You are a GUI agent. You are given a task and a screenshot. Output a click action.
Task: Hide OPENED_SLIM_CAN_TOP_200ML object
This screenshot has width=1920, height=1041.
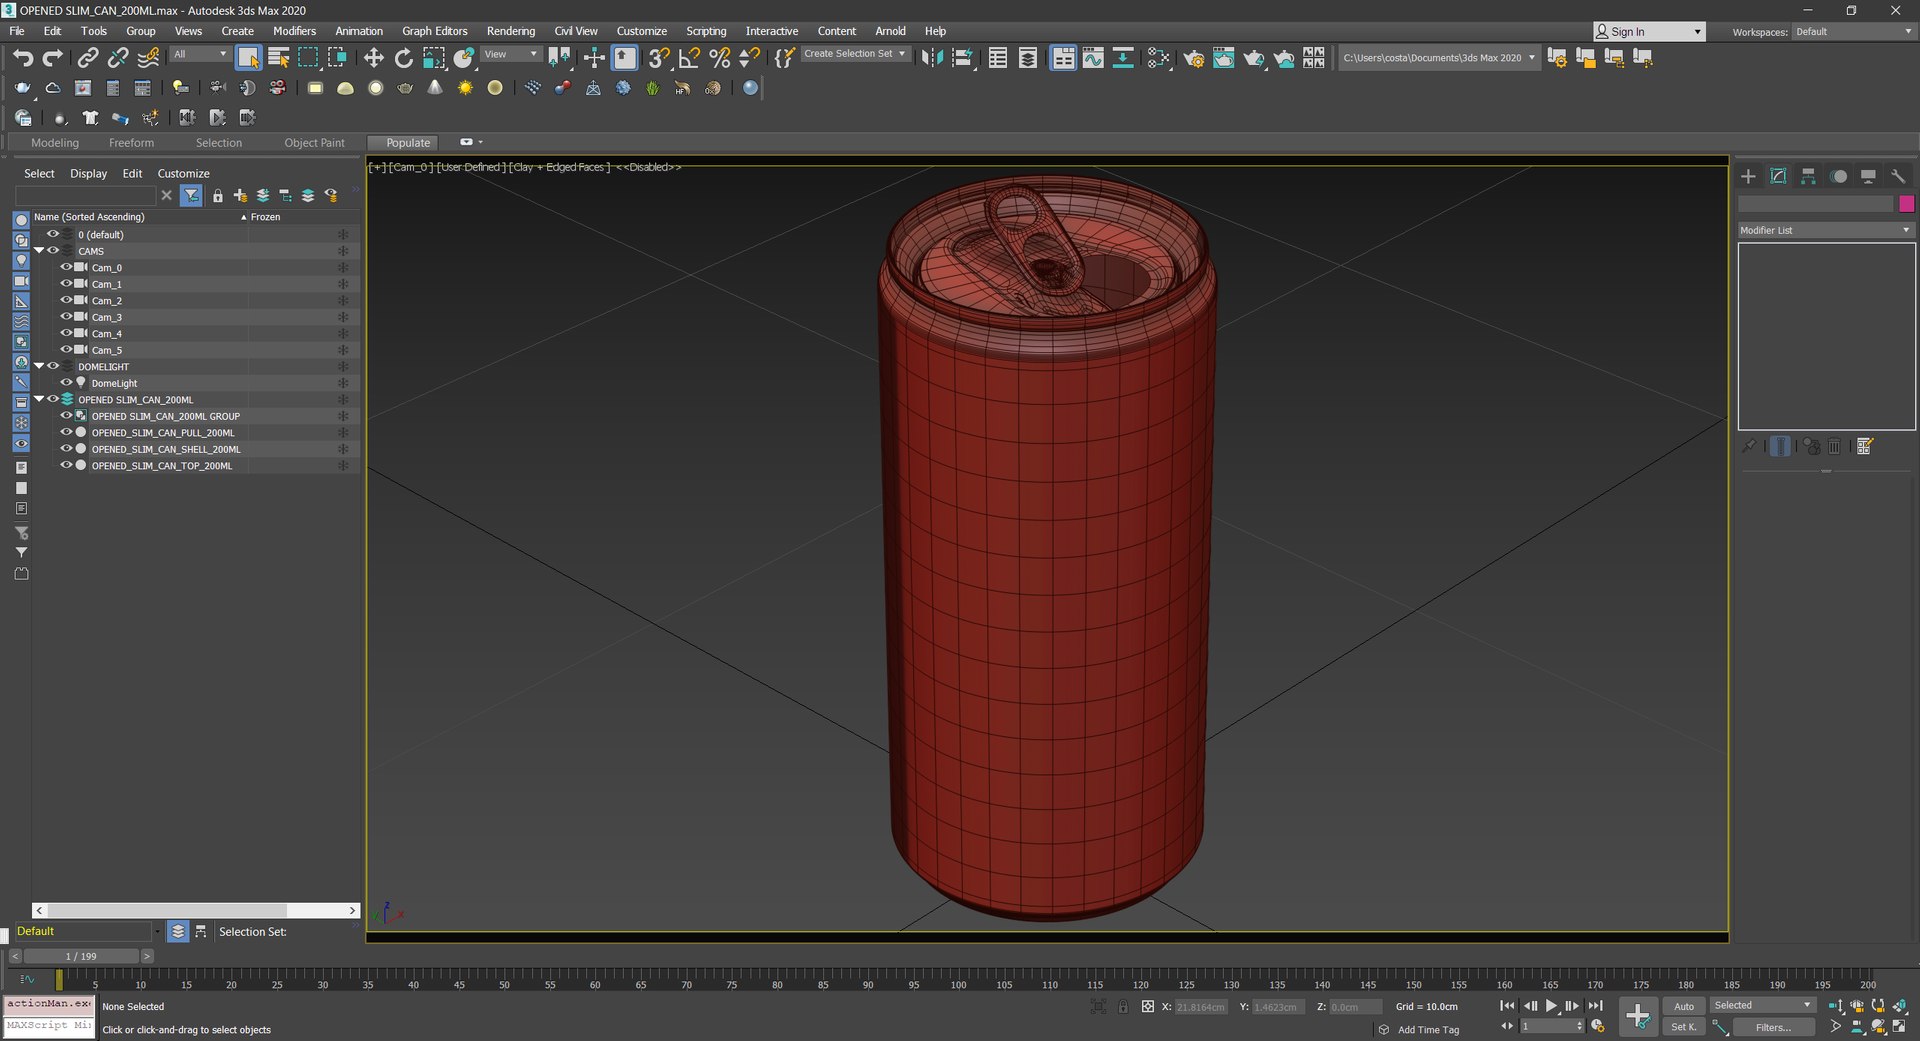click(66, 465)
